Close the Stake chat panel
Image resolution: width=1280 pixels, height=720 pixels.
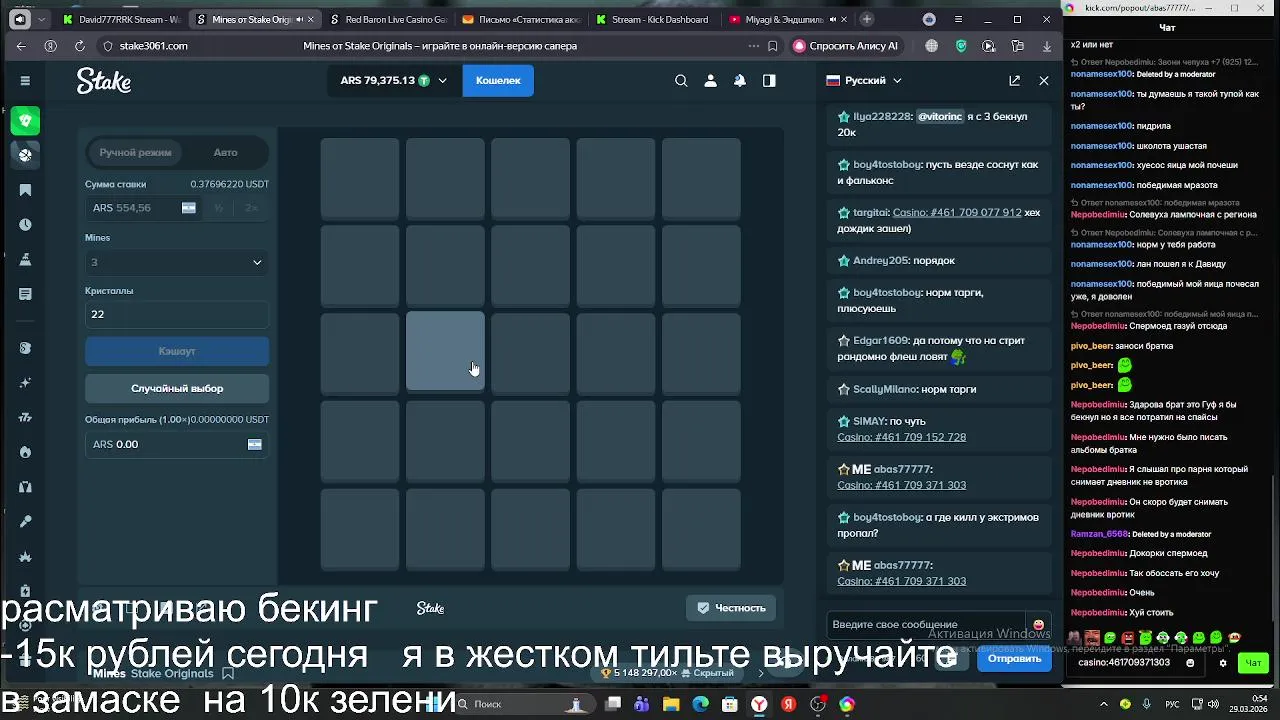tap(1044, 81)
